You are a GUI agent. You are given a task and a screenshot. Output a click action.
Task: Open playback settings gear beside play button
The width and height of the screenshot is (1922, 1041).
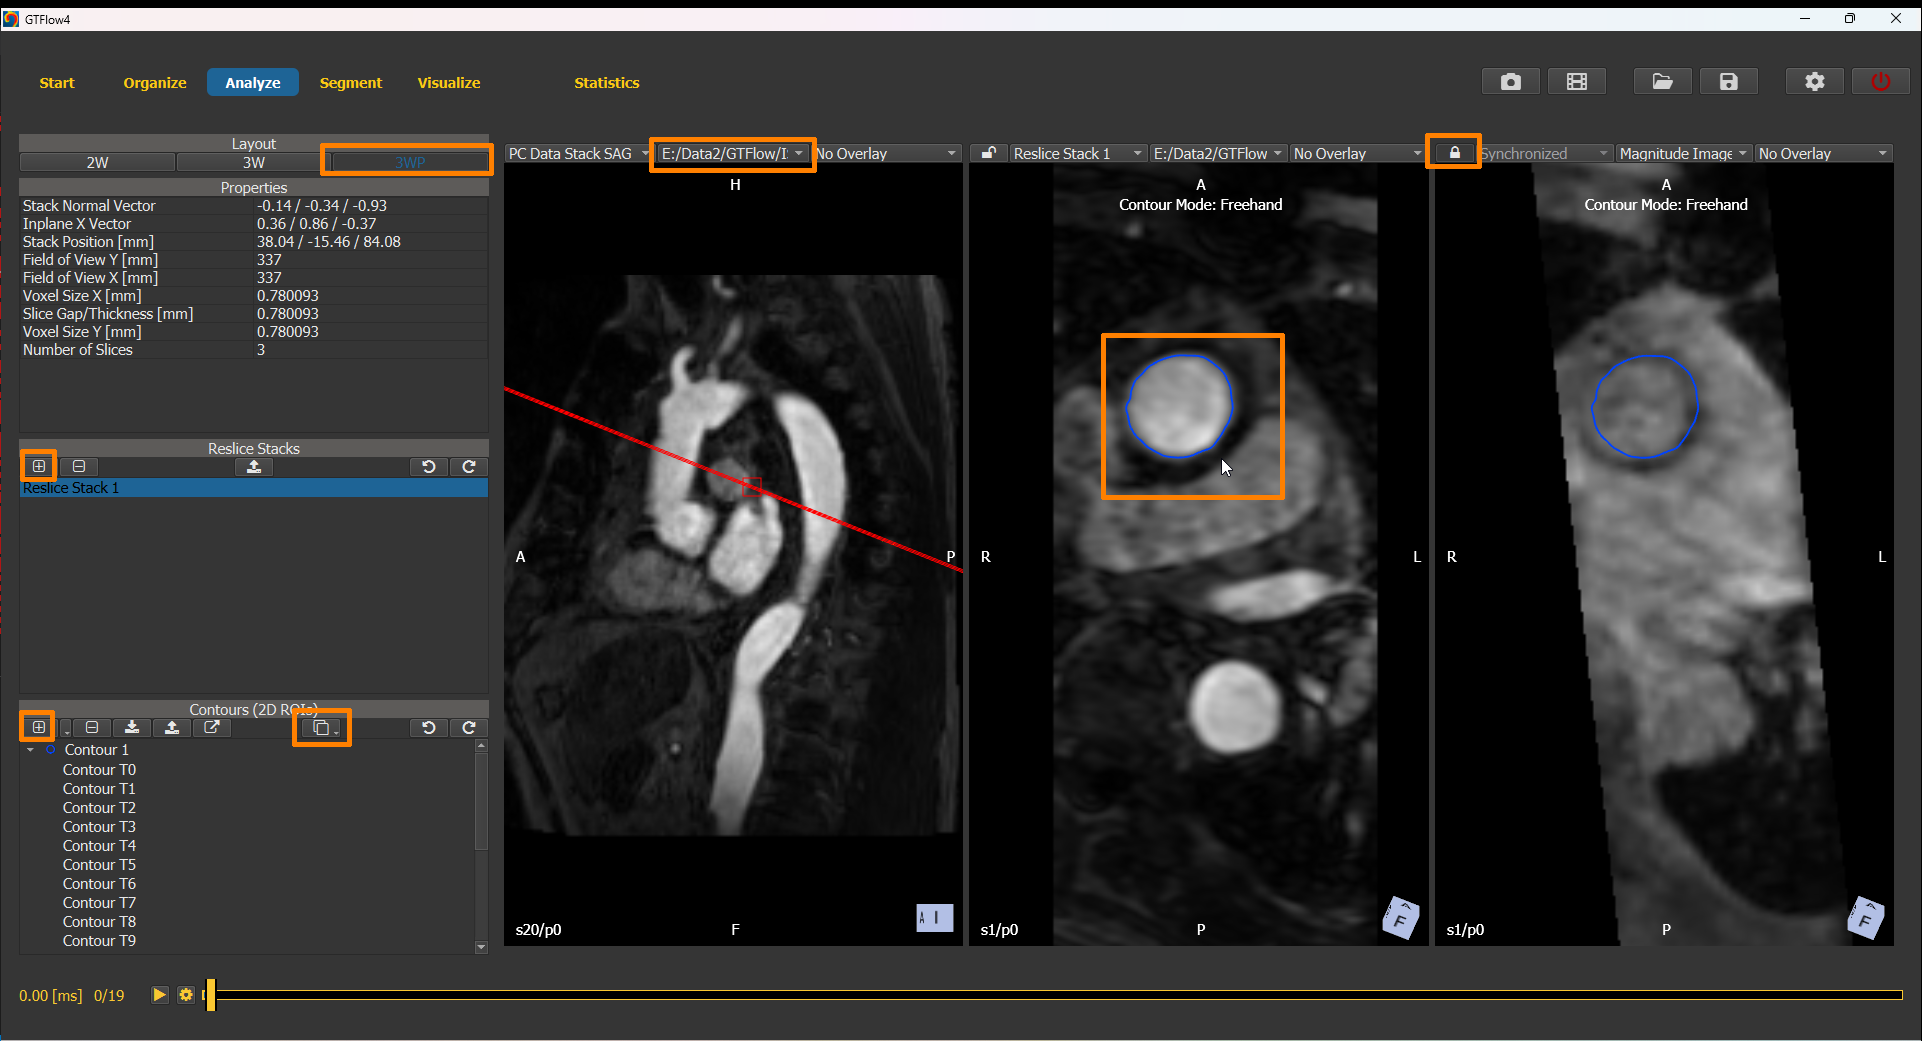click(x=186, y=995)
